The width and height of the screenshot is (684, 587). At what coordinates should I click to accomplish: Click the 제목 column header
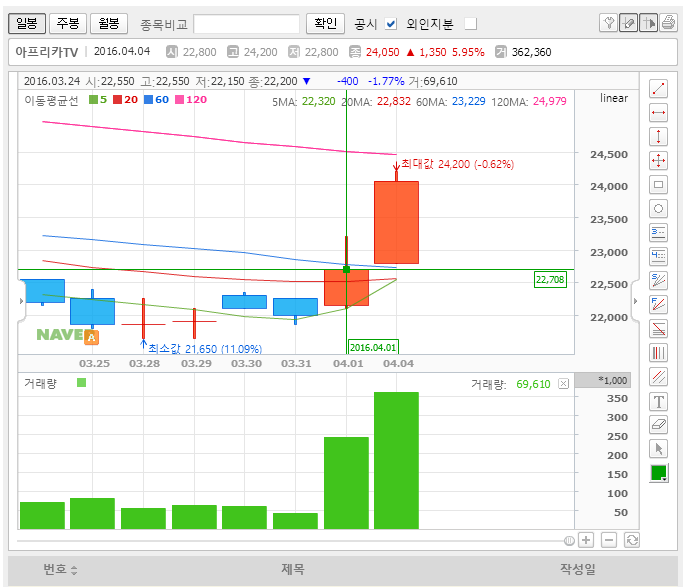pyautogui.click(x=292, y=569)
